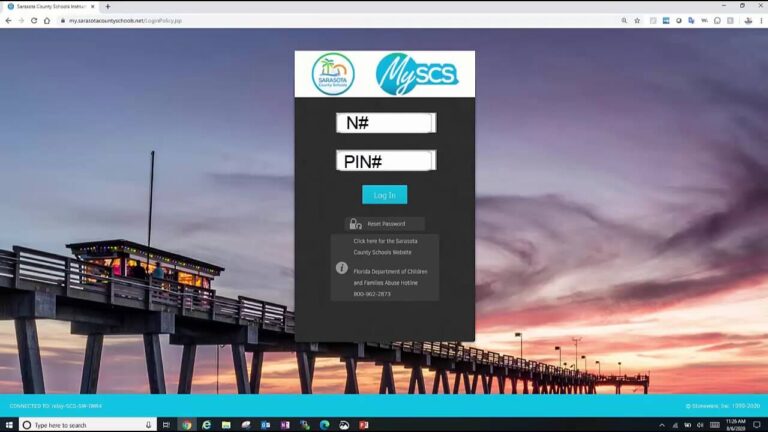768x432 pixels.
Task: Expand the system tray hidden icons arrow
Action: 662,425
